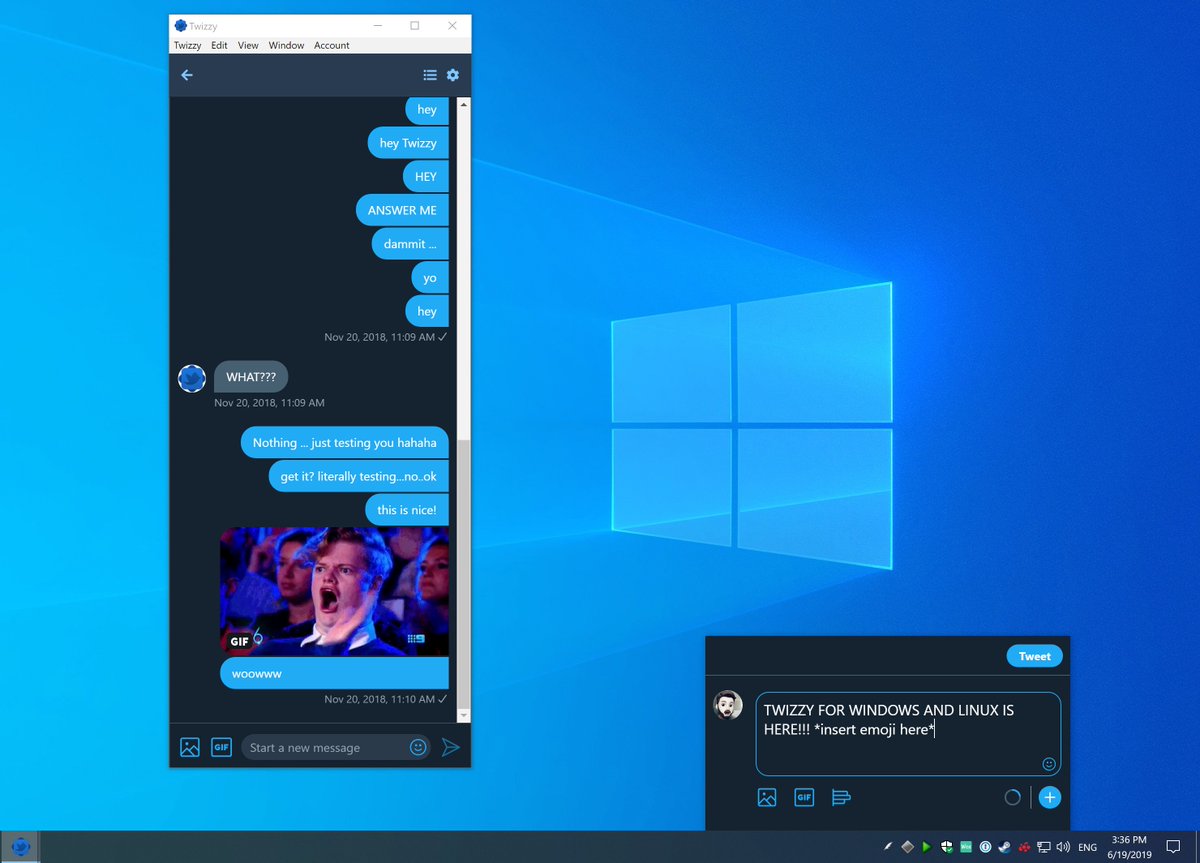Click the 'WHAT???' reply bubble

[x=251, y=377]
